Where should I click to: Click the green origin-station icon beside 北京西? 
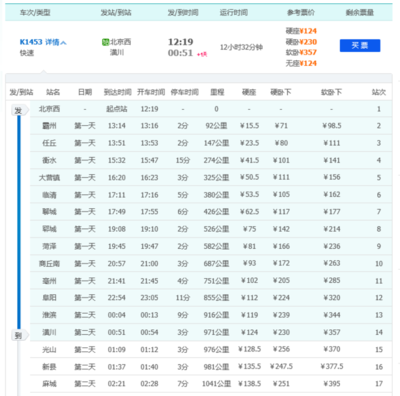pos(105,42)
